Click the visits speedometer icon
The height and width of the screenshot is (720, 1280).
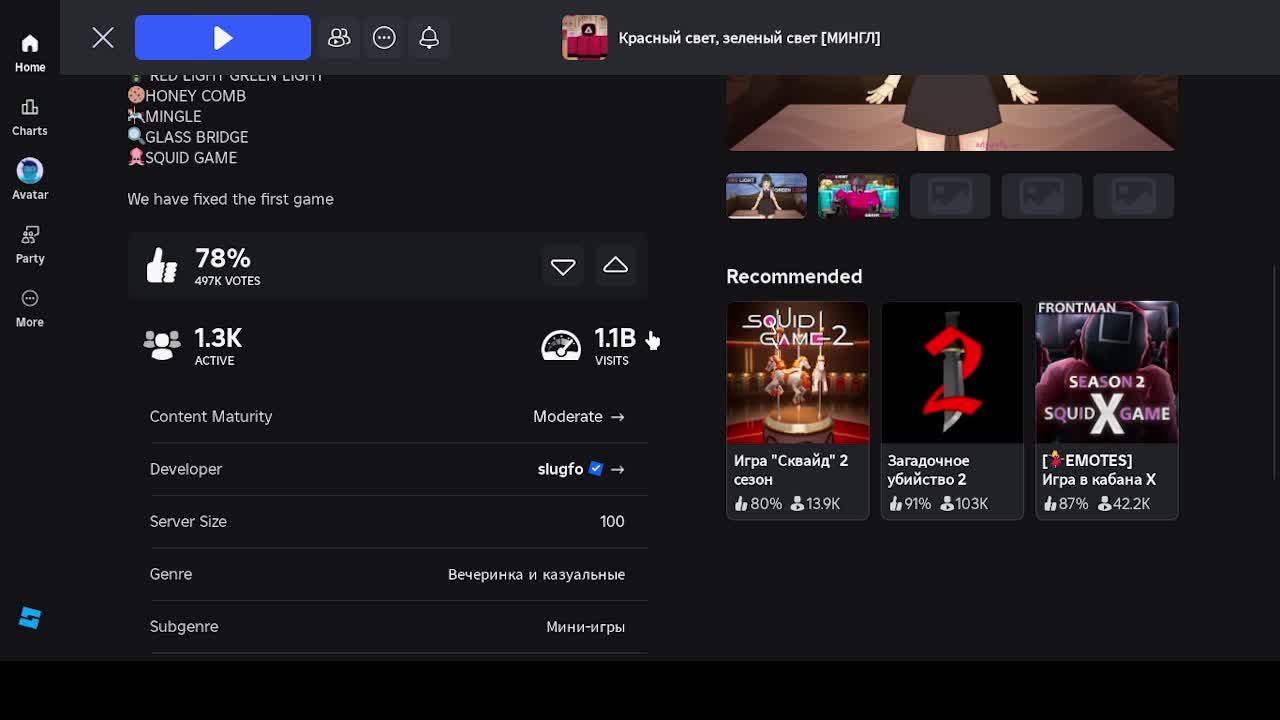(561, 345)
